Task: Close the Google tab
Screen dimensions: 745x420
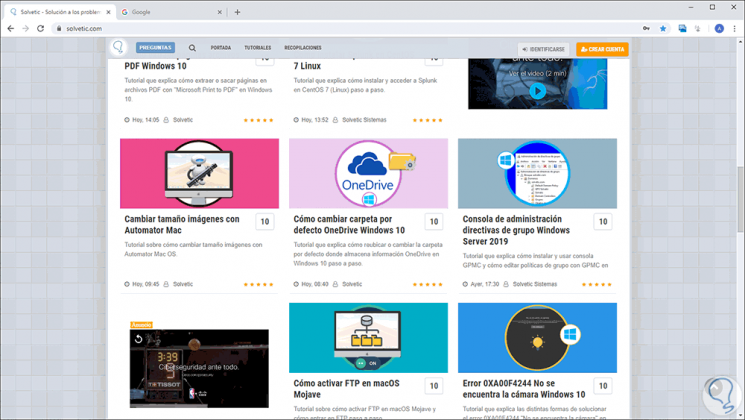Action: point(220,12)
